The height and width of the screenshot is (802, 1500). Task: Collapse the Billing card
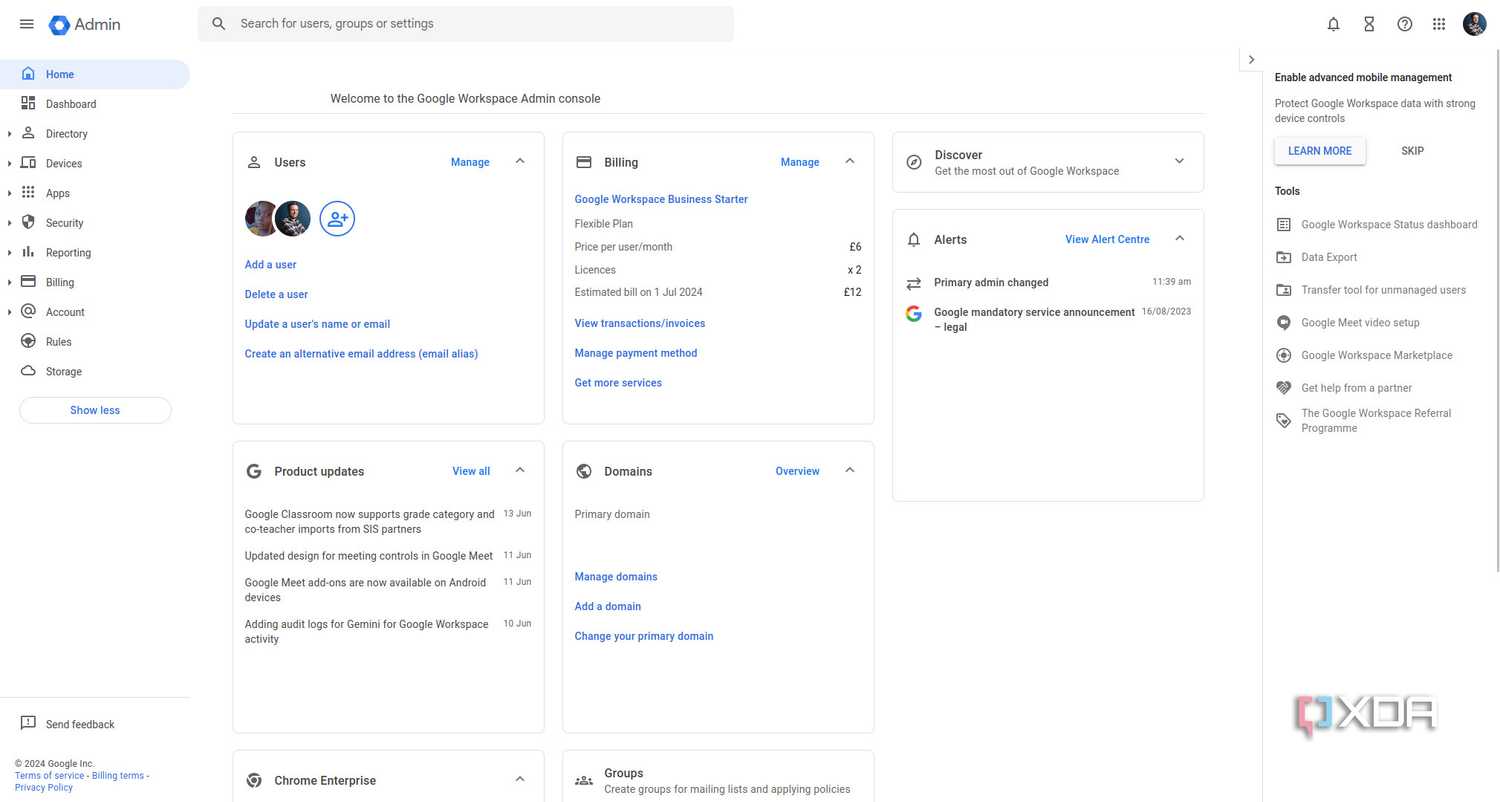coord(850,161)
